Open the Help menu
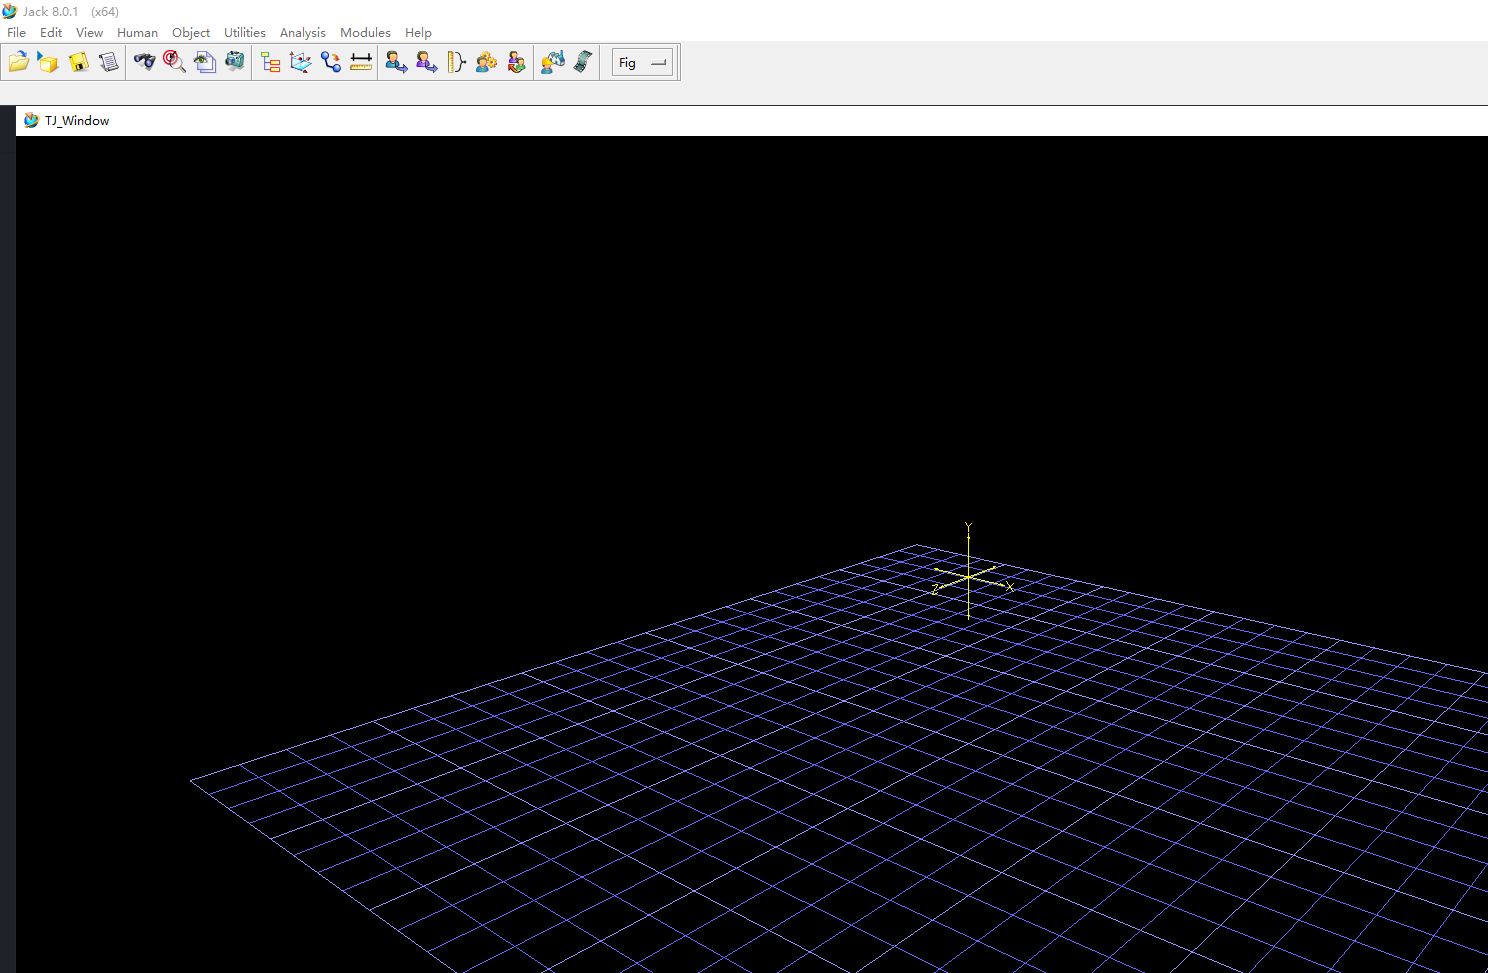 click(x=418, y=33)
